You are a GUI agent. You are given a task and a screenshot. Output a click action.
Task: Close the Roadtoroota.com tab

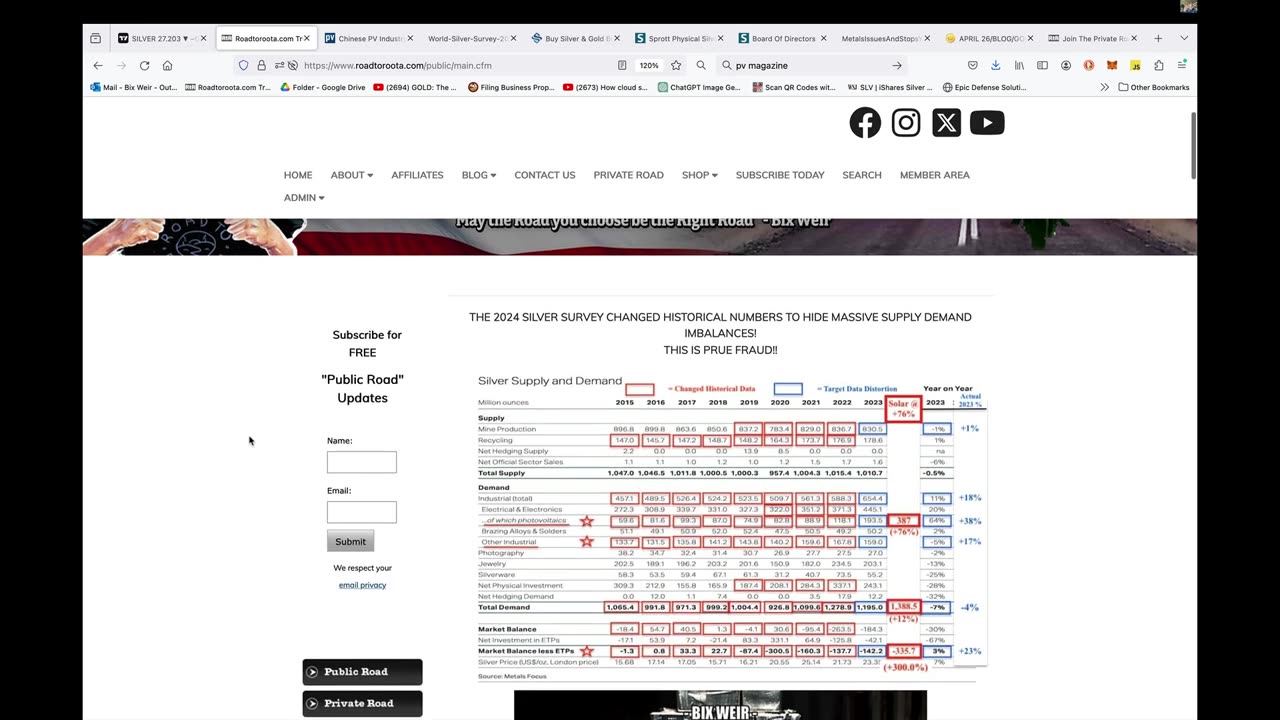click(307, 38)
